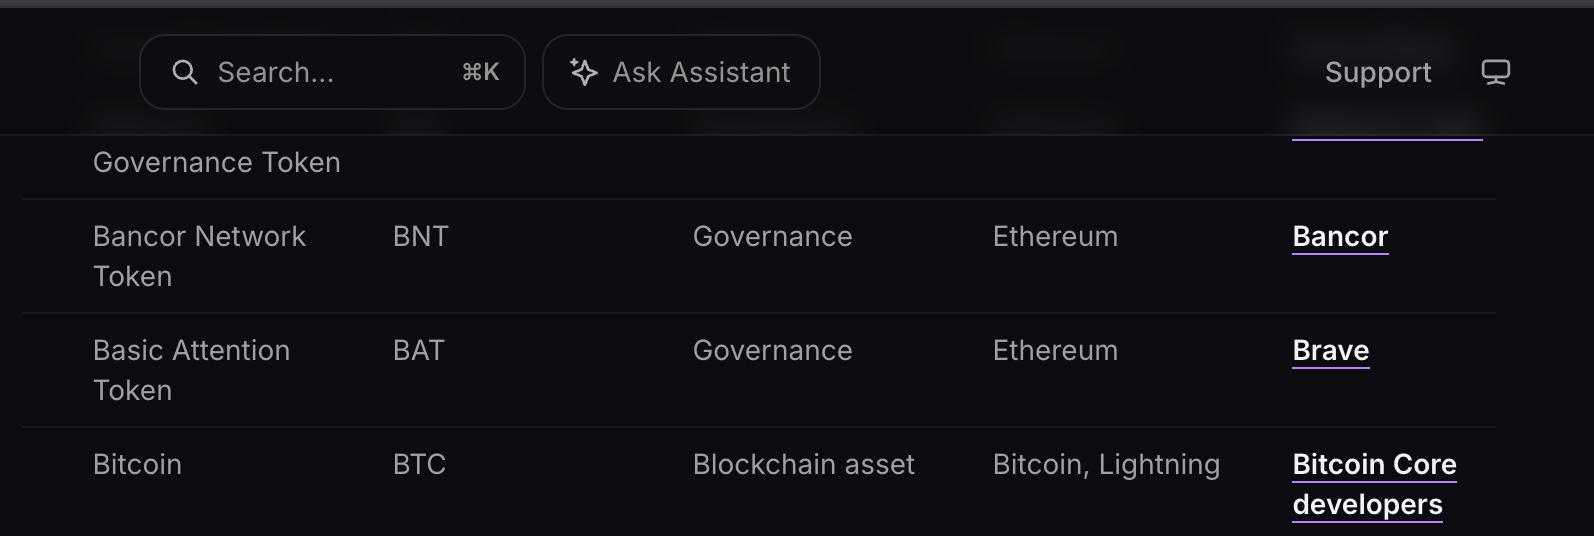Click the sparkle icon beside Ask Assistant

coord(584,72)
